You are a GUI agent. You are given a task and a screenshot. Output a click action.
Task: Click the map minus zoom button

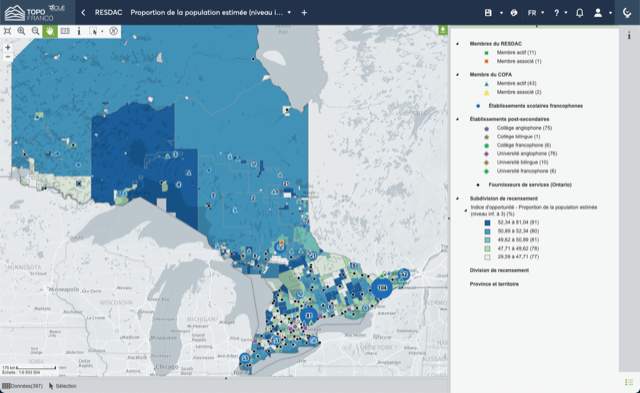pyautogui.click(x=7, y=57)
